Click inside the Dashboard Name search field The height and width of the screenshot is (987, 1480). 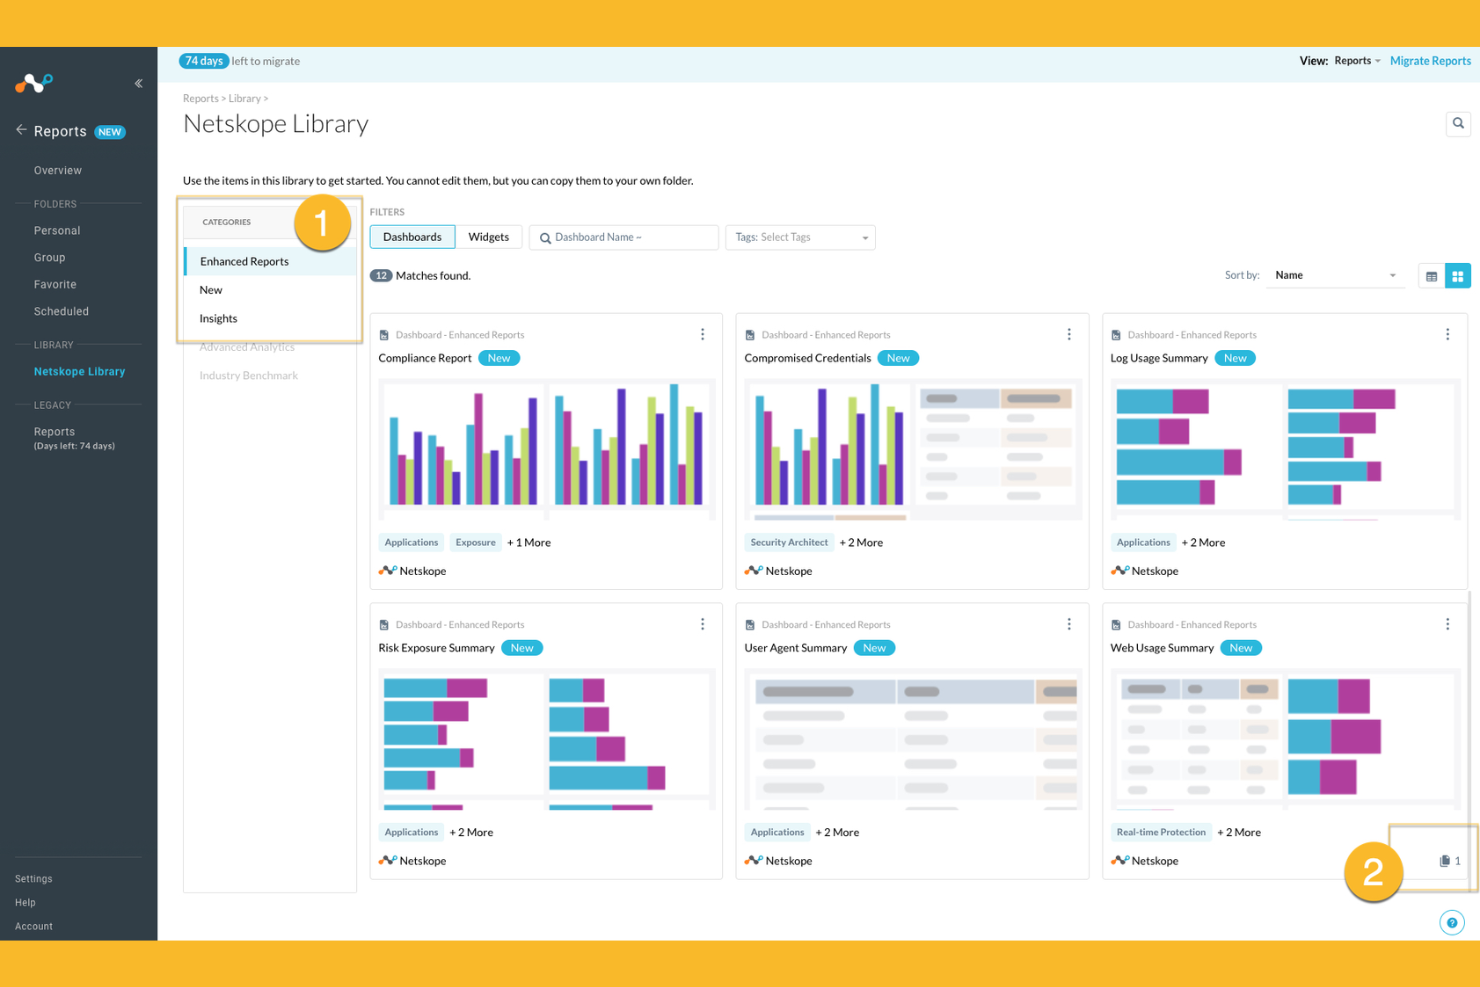pos(623,237)
